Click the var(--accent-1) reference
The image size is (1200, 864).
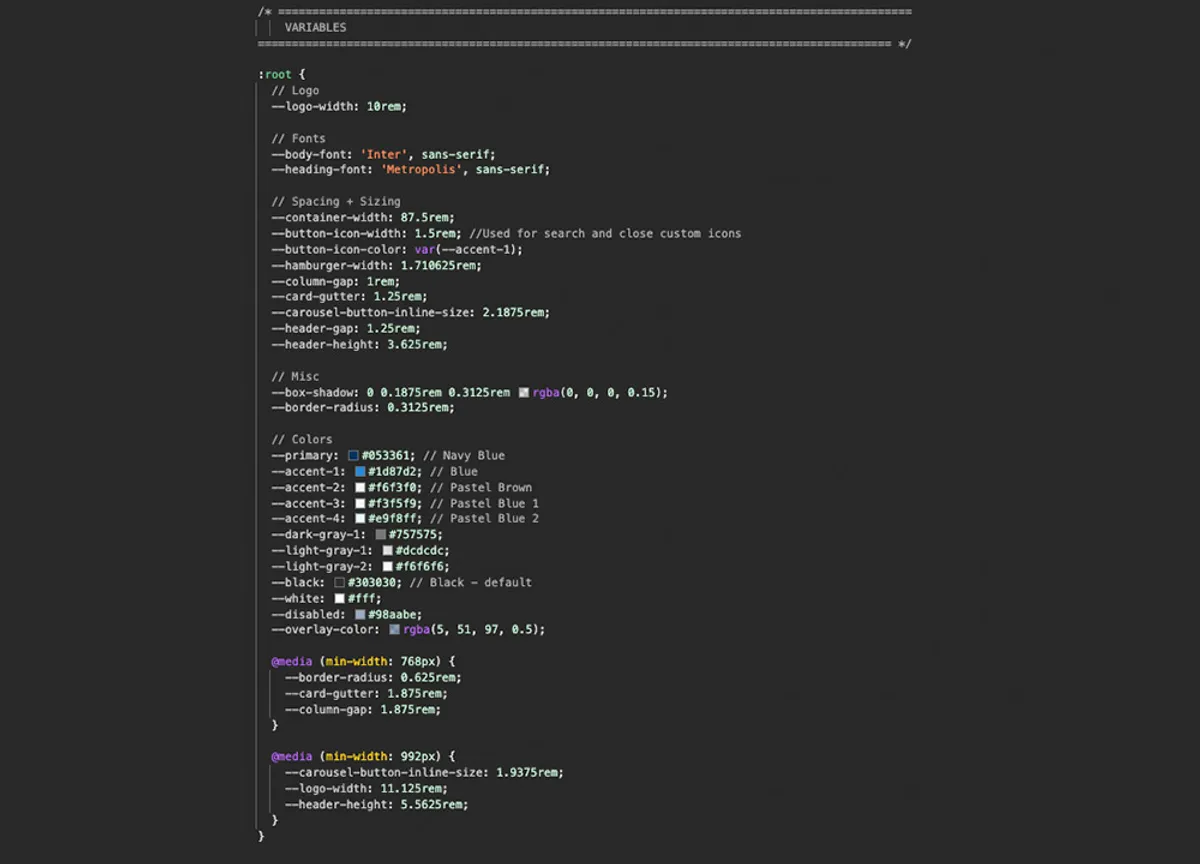click(466, 249)
